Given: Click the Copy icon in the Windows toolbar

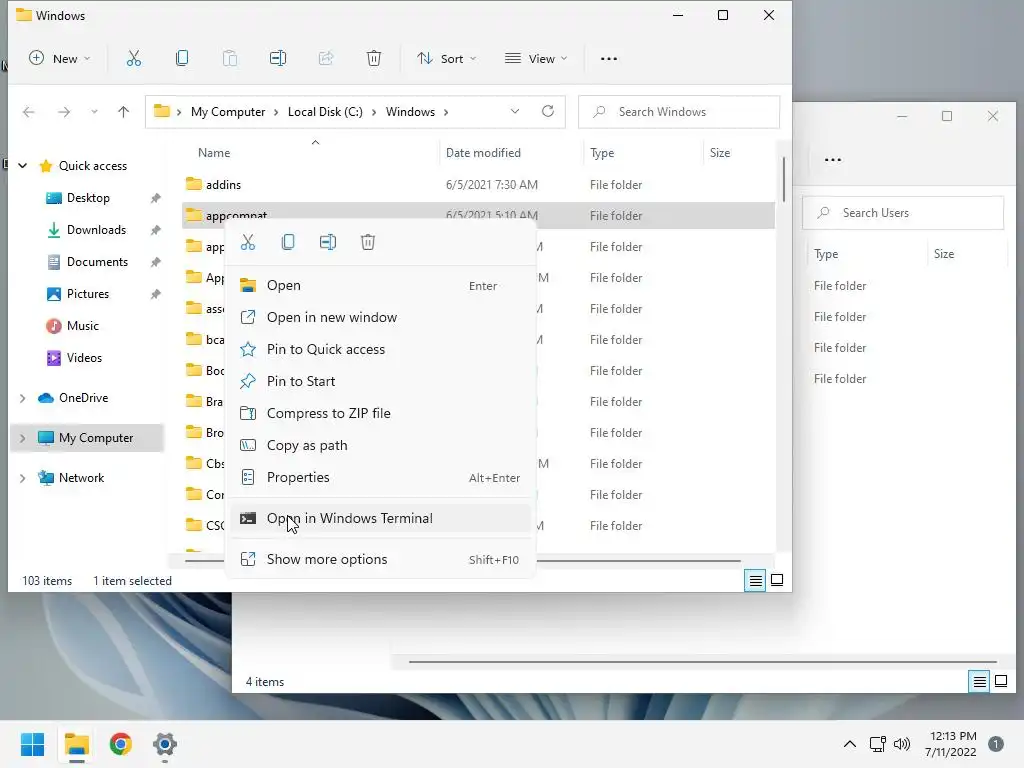Looking at the screenshot, I should (x=182, y=59).
